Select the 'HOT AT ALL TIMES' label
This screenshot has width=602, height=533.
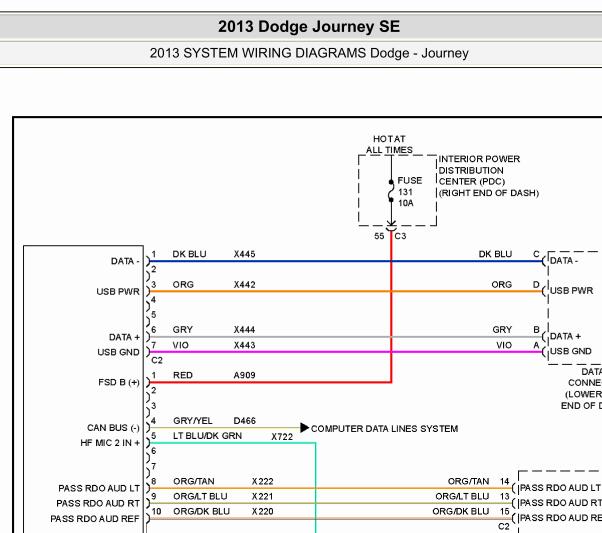[389, 144]
